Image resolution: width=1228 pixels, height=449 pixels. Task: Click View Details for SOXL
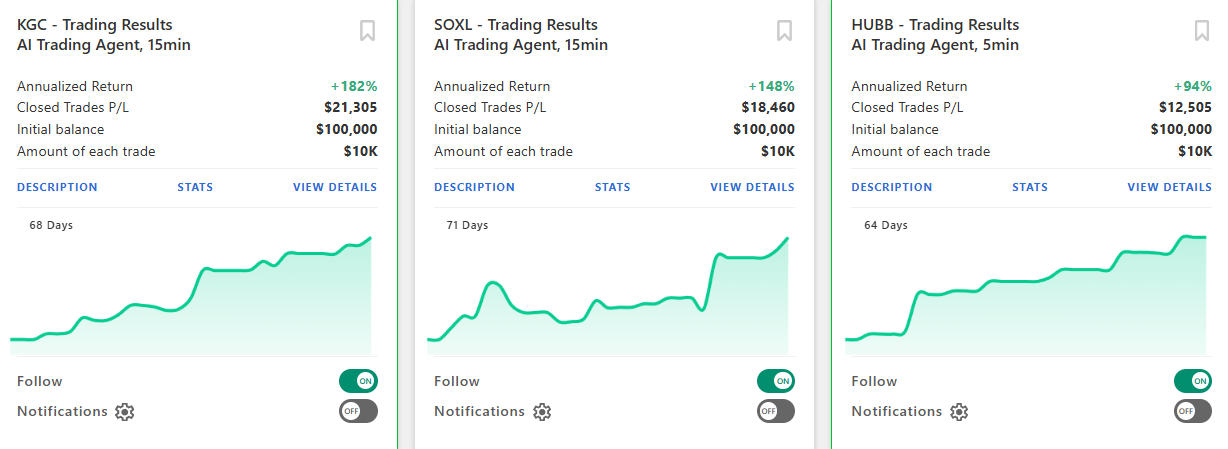[752, 187]
